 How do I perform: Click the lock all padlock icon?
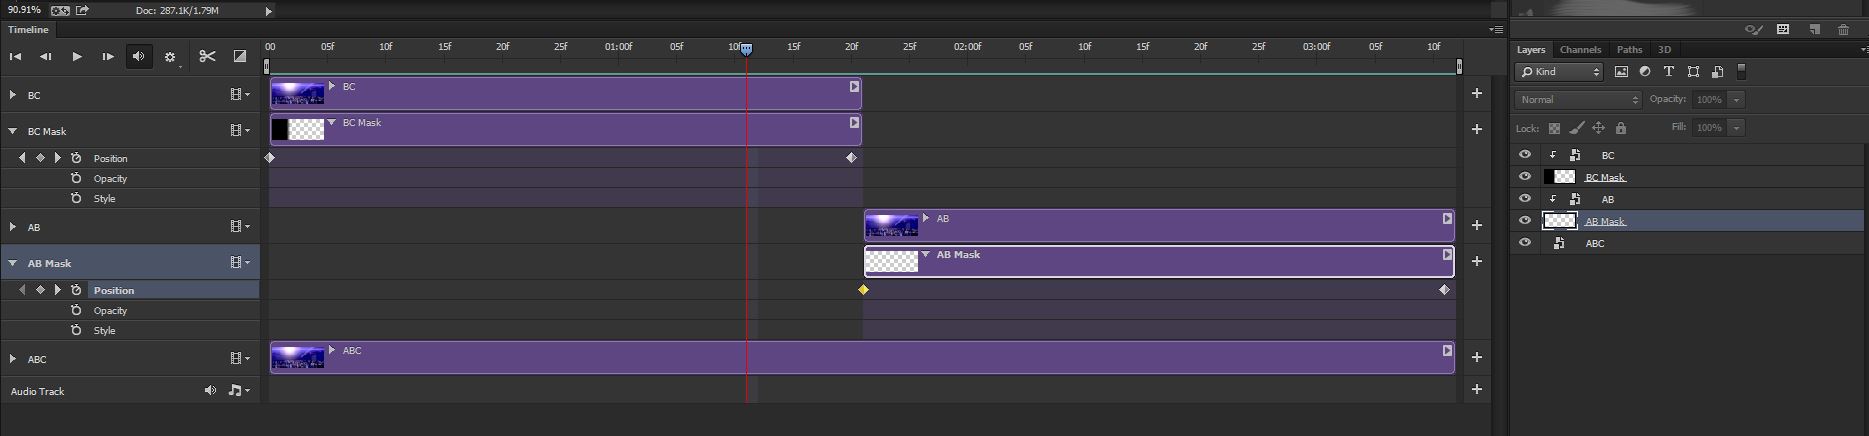[x=1621, y=128]
